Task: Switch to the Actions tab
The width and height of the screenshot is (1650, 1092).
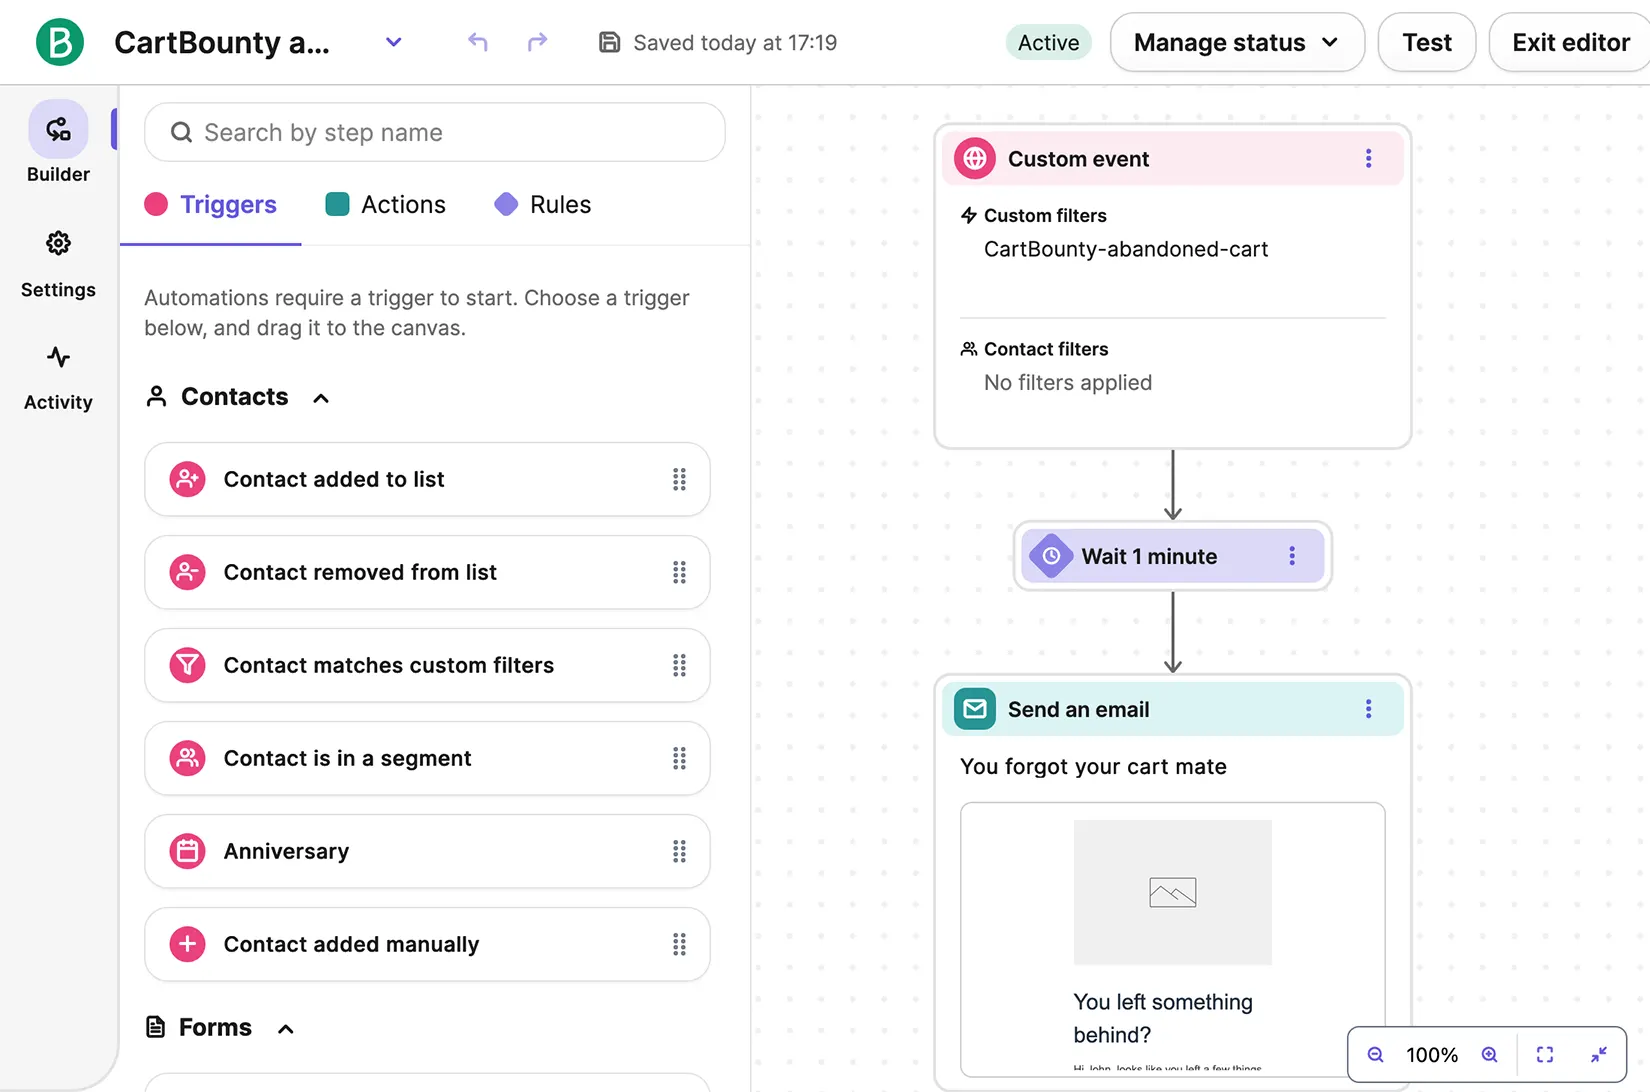Action: click(x=386, y=204)
